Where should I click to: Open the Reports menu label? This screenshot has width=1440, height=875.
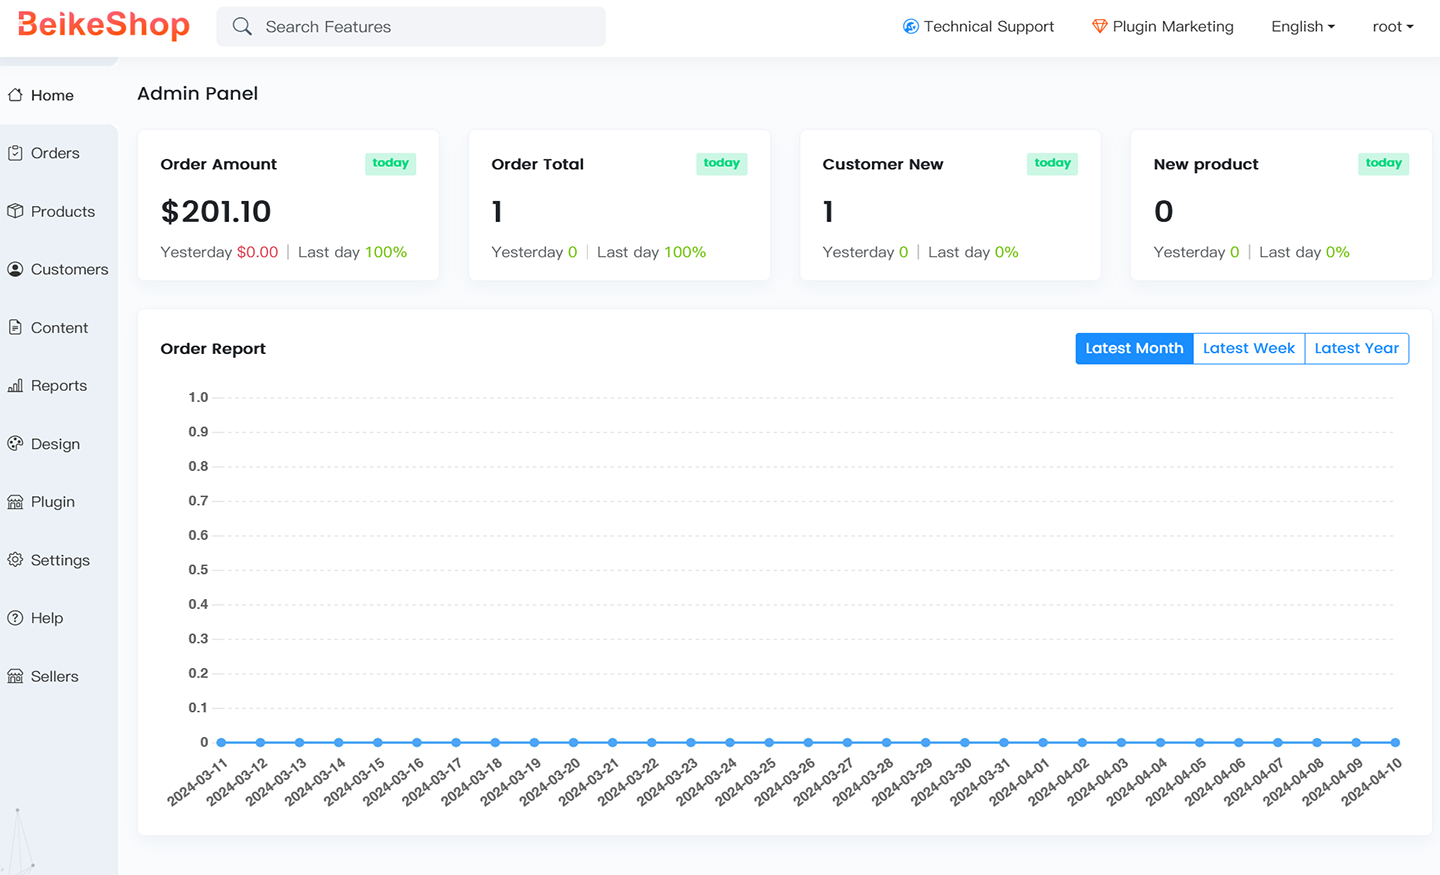(x=59, y=385)
